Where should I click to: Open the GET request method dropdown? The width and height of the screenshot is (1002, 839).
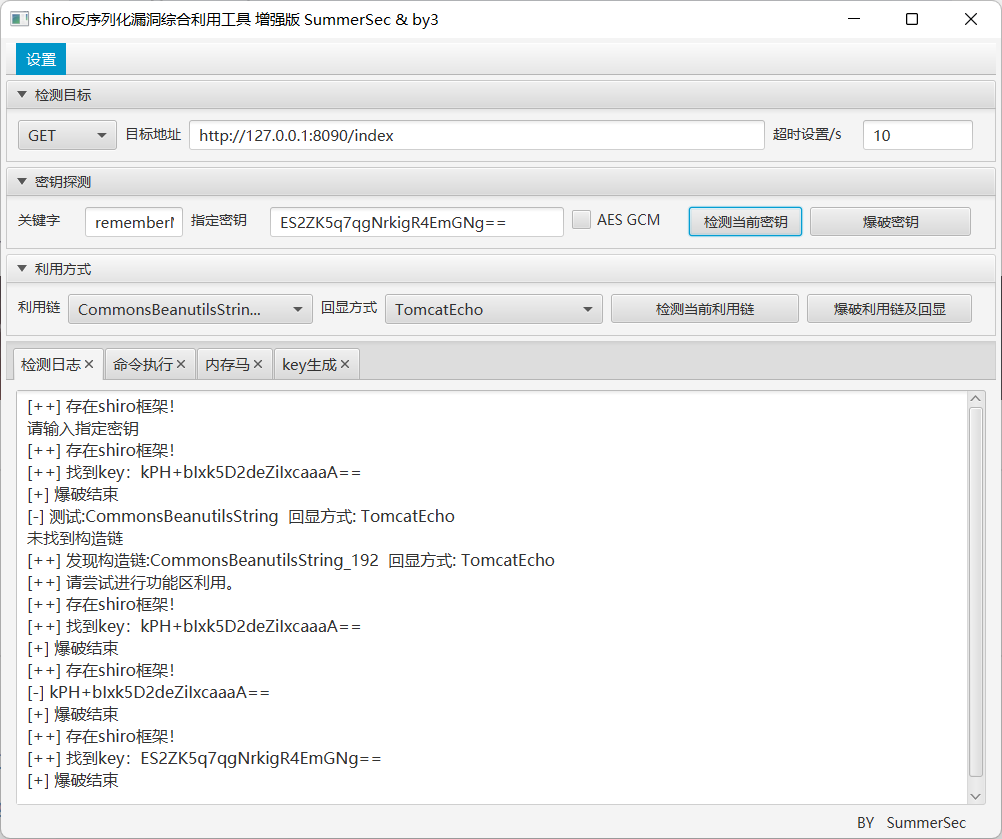click(67, 135)
